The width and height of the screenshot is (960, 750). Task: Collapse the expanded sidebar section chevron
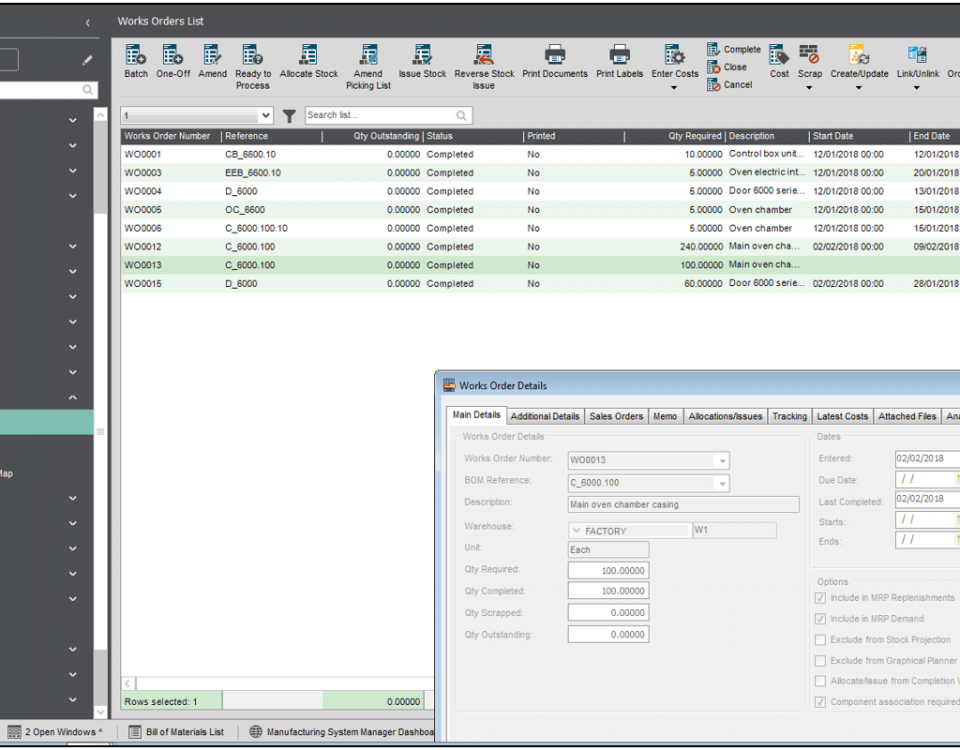(73, 397)
